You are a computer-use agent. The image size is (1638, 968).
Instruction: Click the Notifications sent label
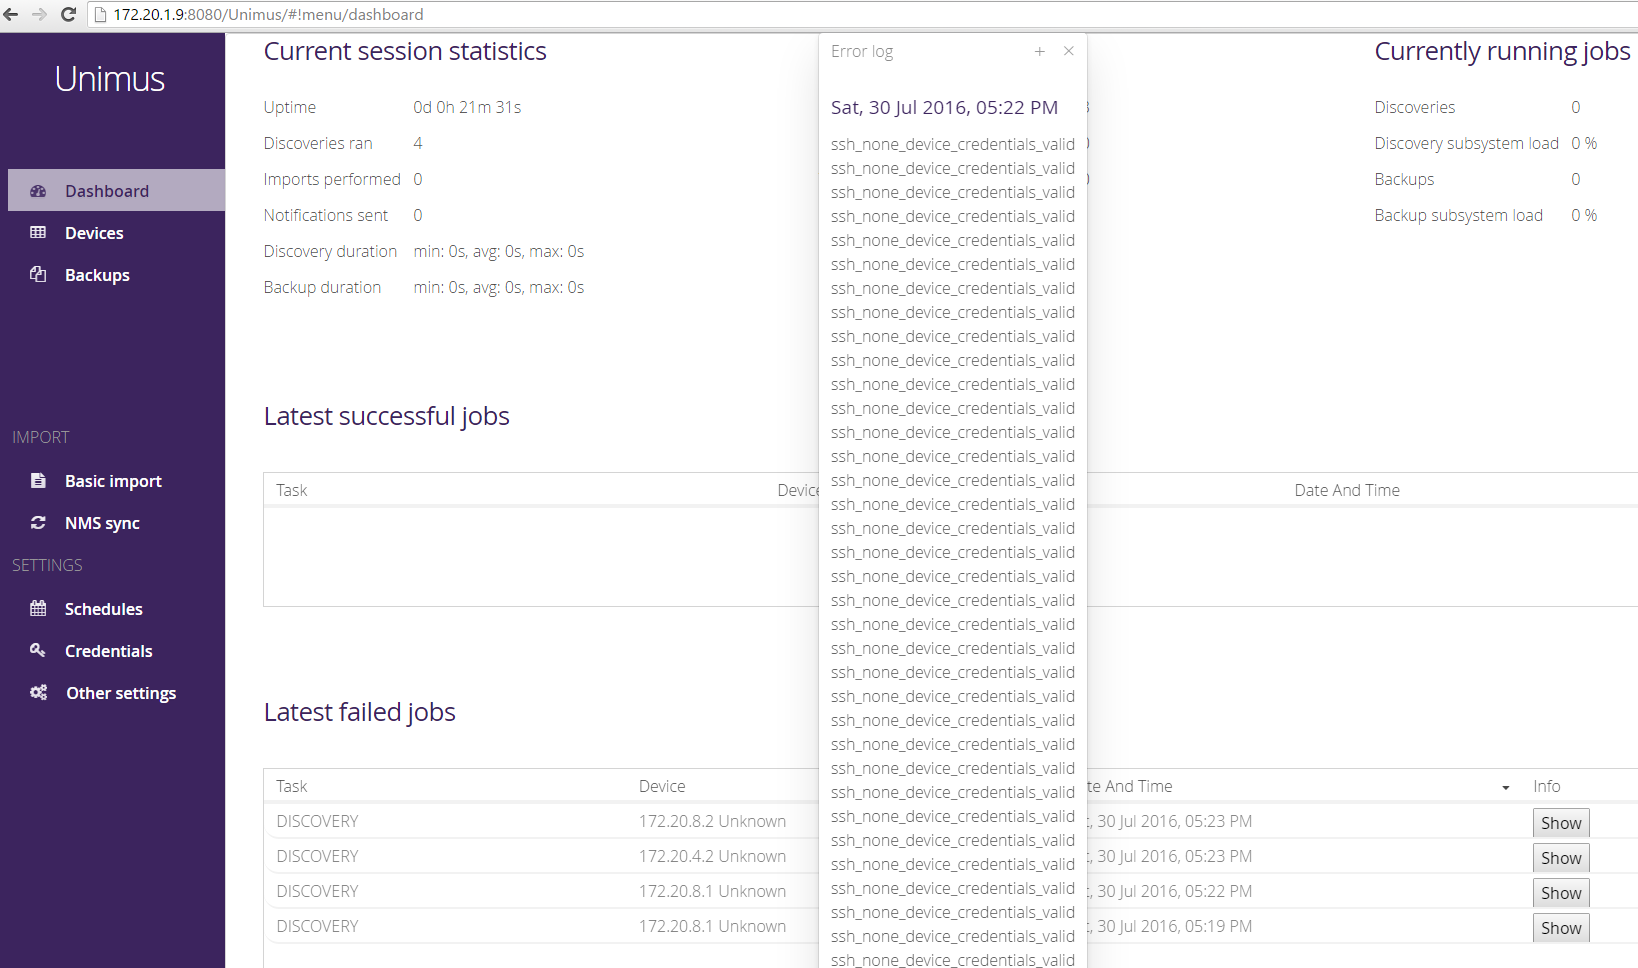tap(326, 215)
